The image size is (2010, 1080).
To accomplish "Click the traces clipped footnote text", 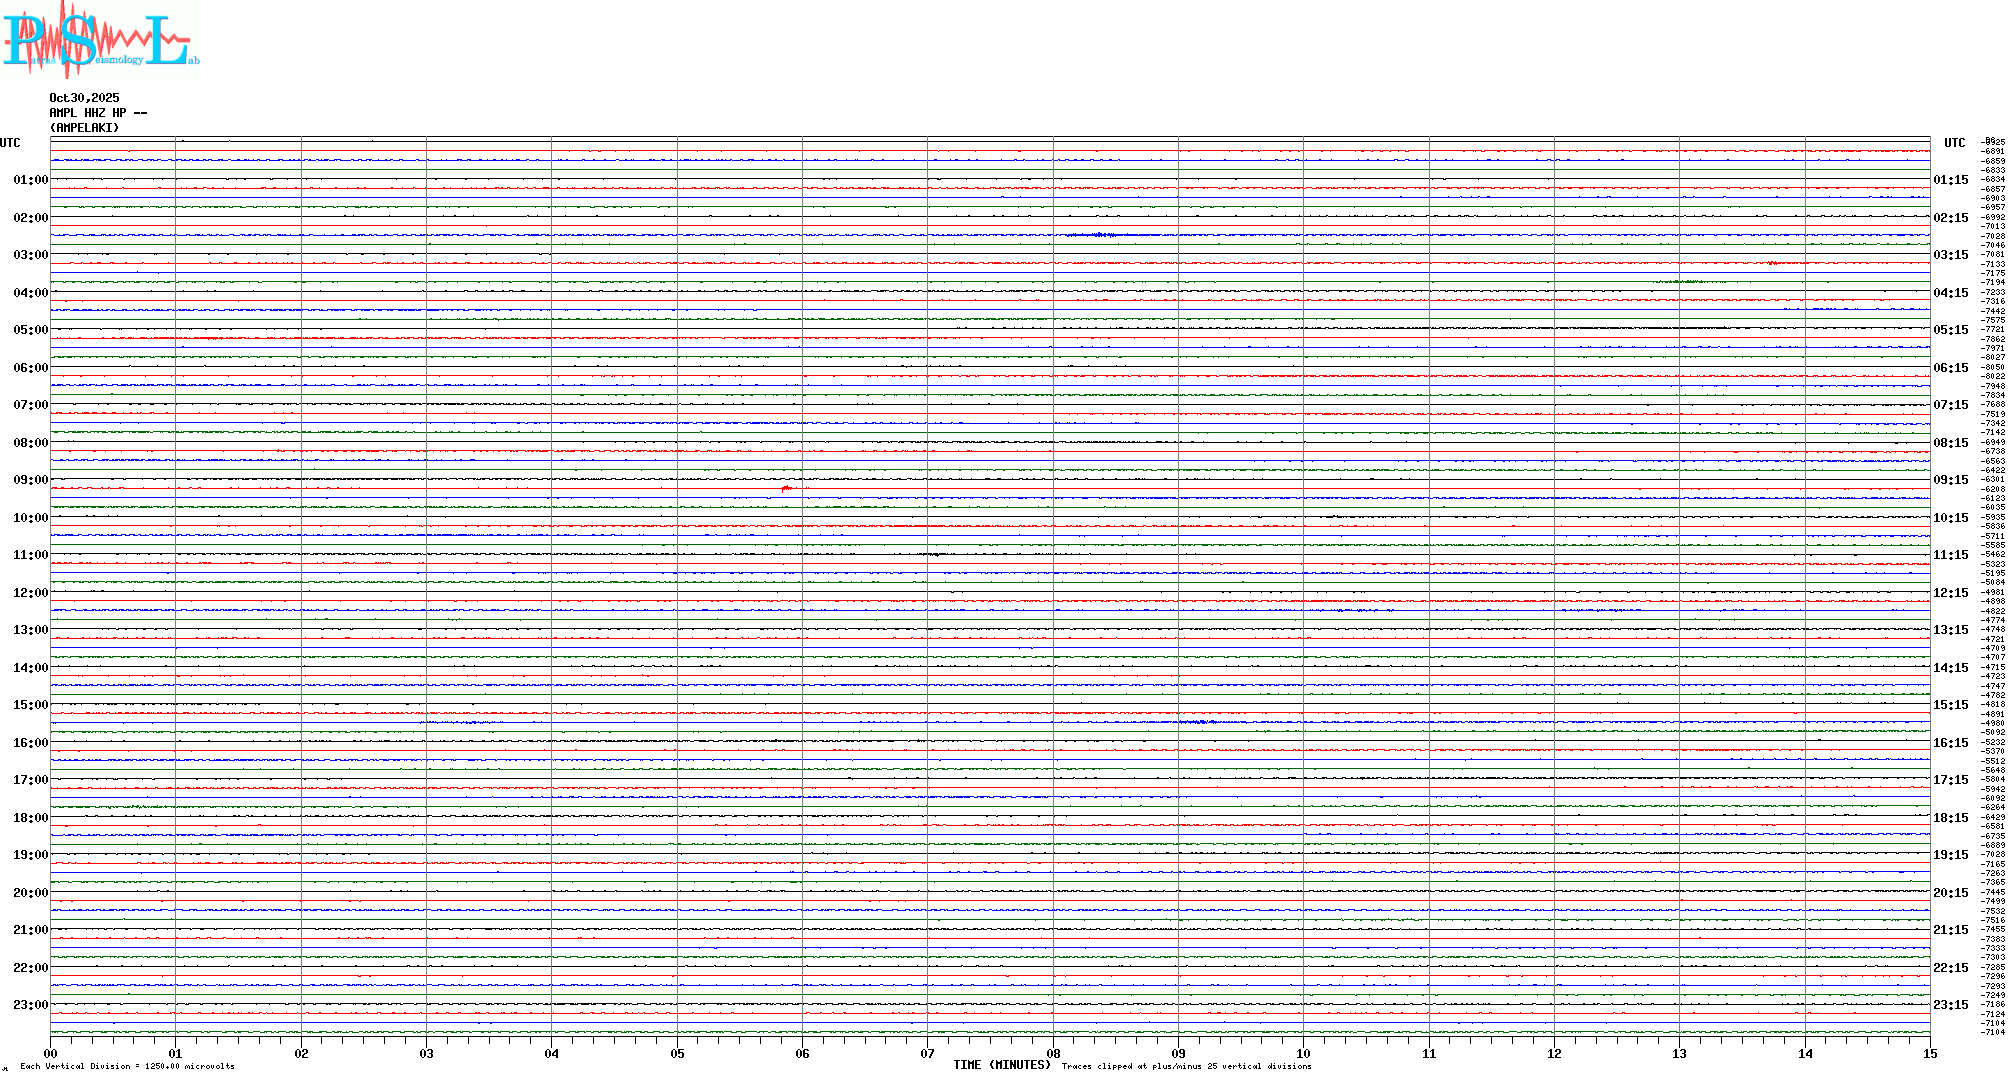I will click(1186, 1066).
